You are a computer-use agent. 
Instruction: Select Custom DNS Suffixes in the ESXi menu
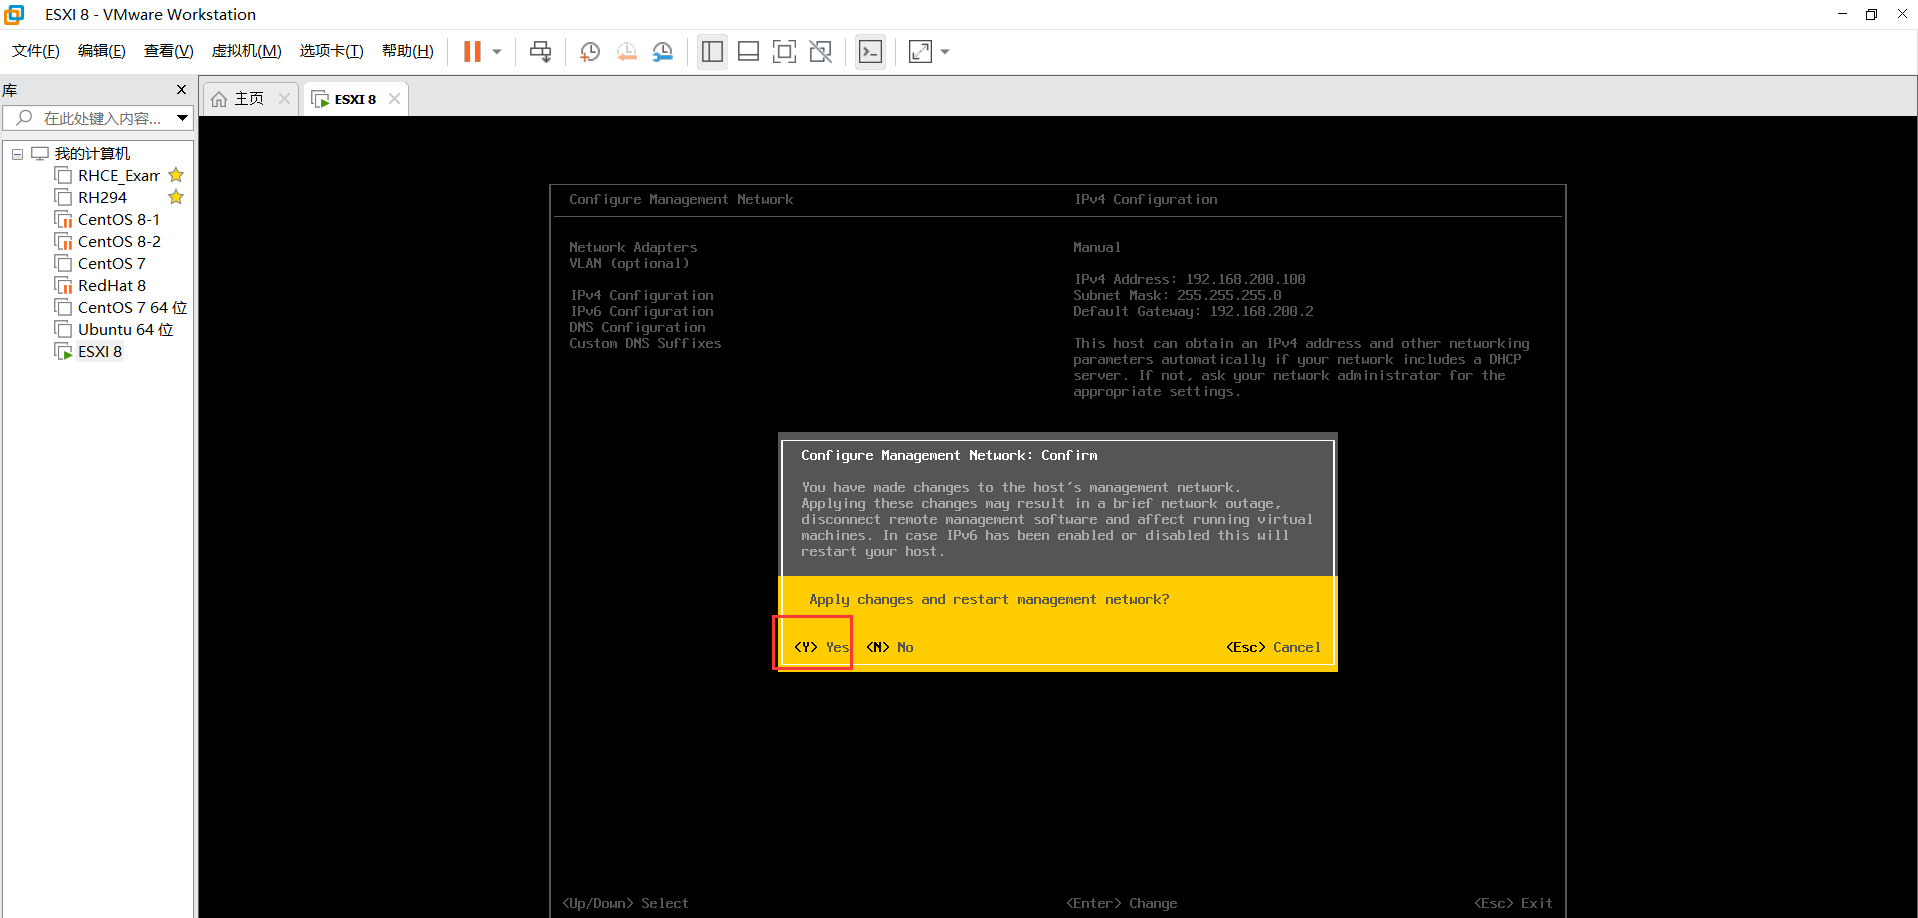point(645,343)
